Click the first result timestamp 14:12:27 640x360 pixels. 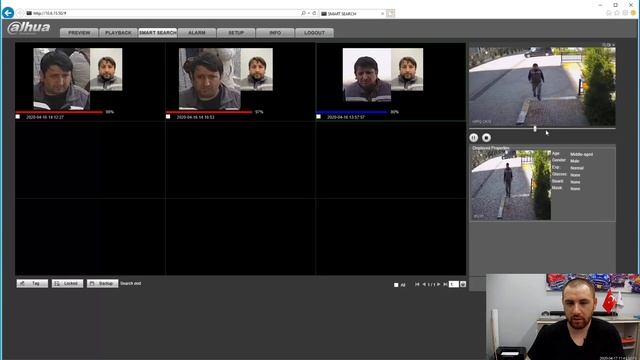(x=45, y=117)
